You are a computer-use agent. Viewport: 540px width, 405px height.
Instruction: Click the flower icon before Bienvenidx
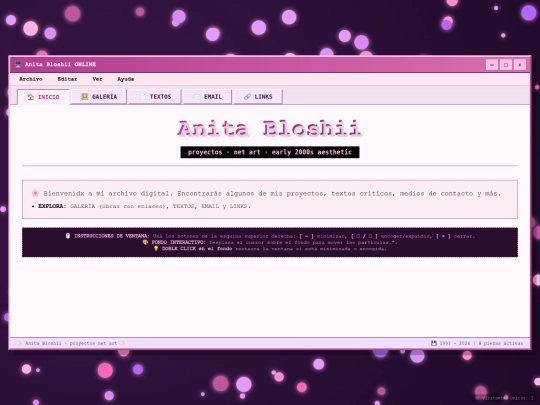pos(35,193)
